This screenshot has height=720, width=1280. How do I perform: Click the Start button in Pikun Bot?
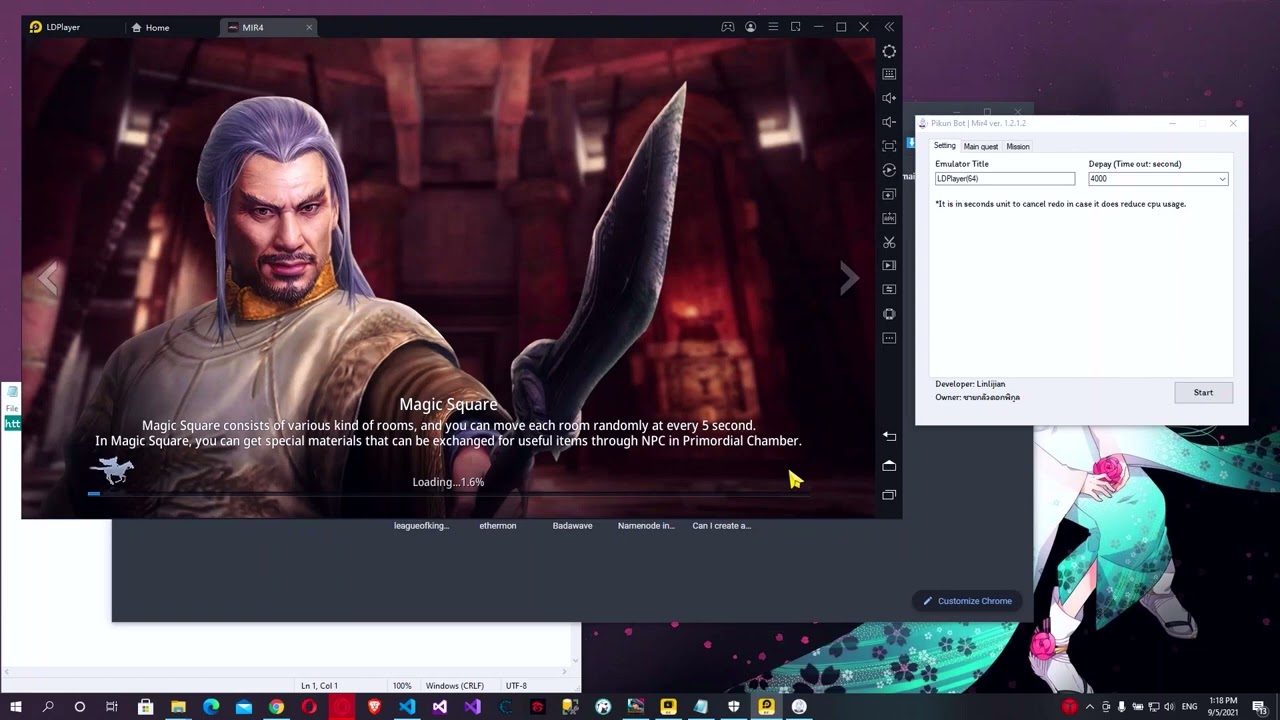(x=1203, y=393)
